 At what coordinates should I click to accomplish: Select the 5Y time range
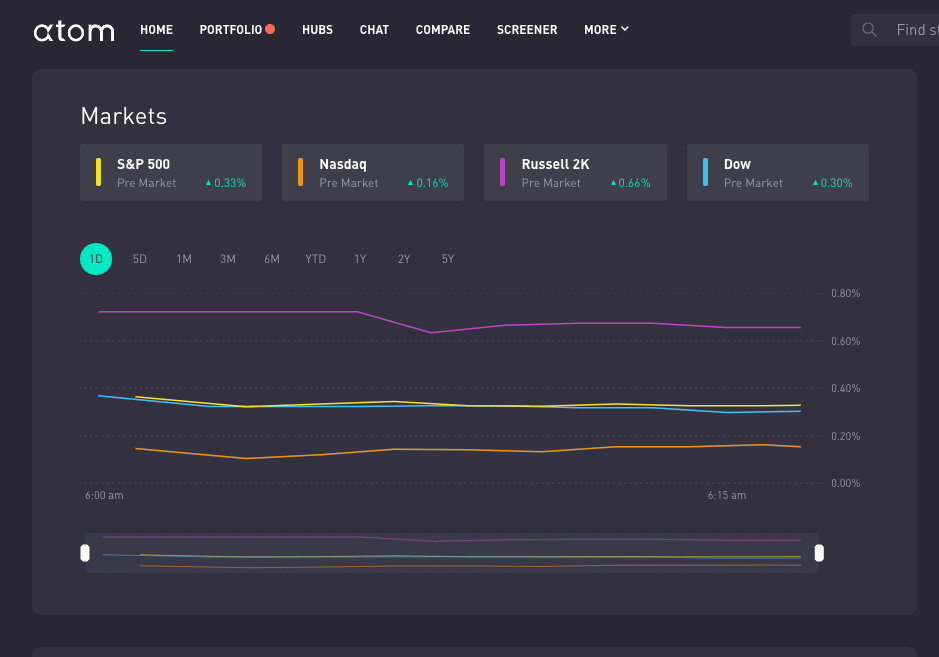pyautogui.click(x=448, y=259)
